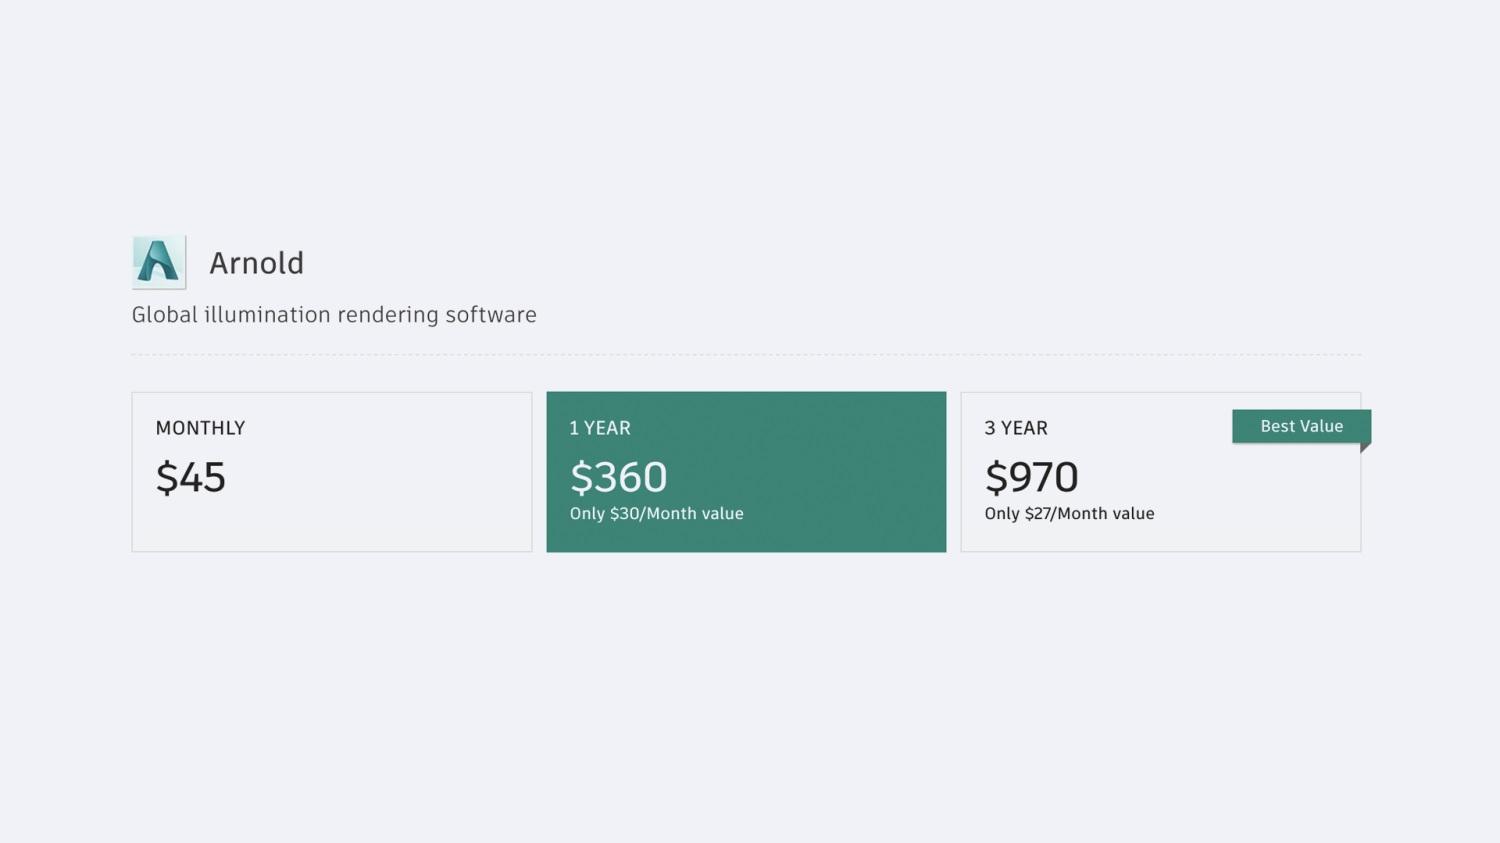Click the word 'Global' in the subtitle
1500x843 pixels.
coord(165,315)
